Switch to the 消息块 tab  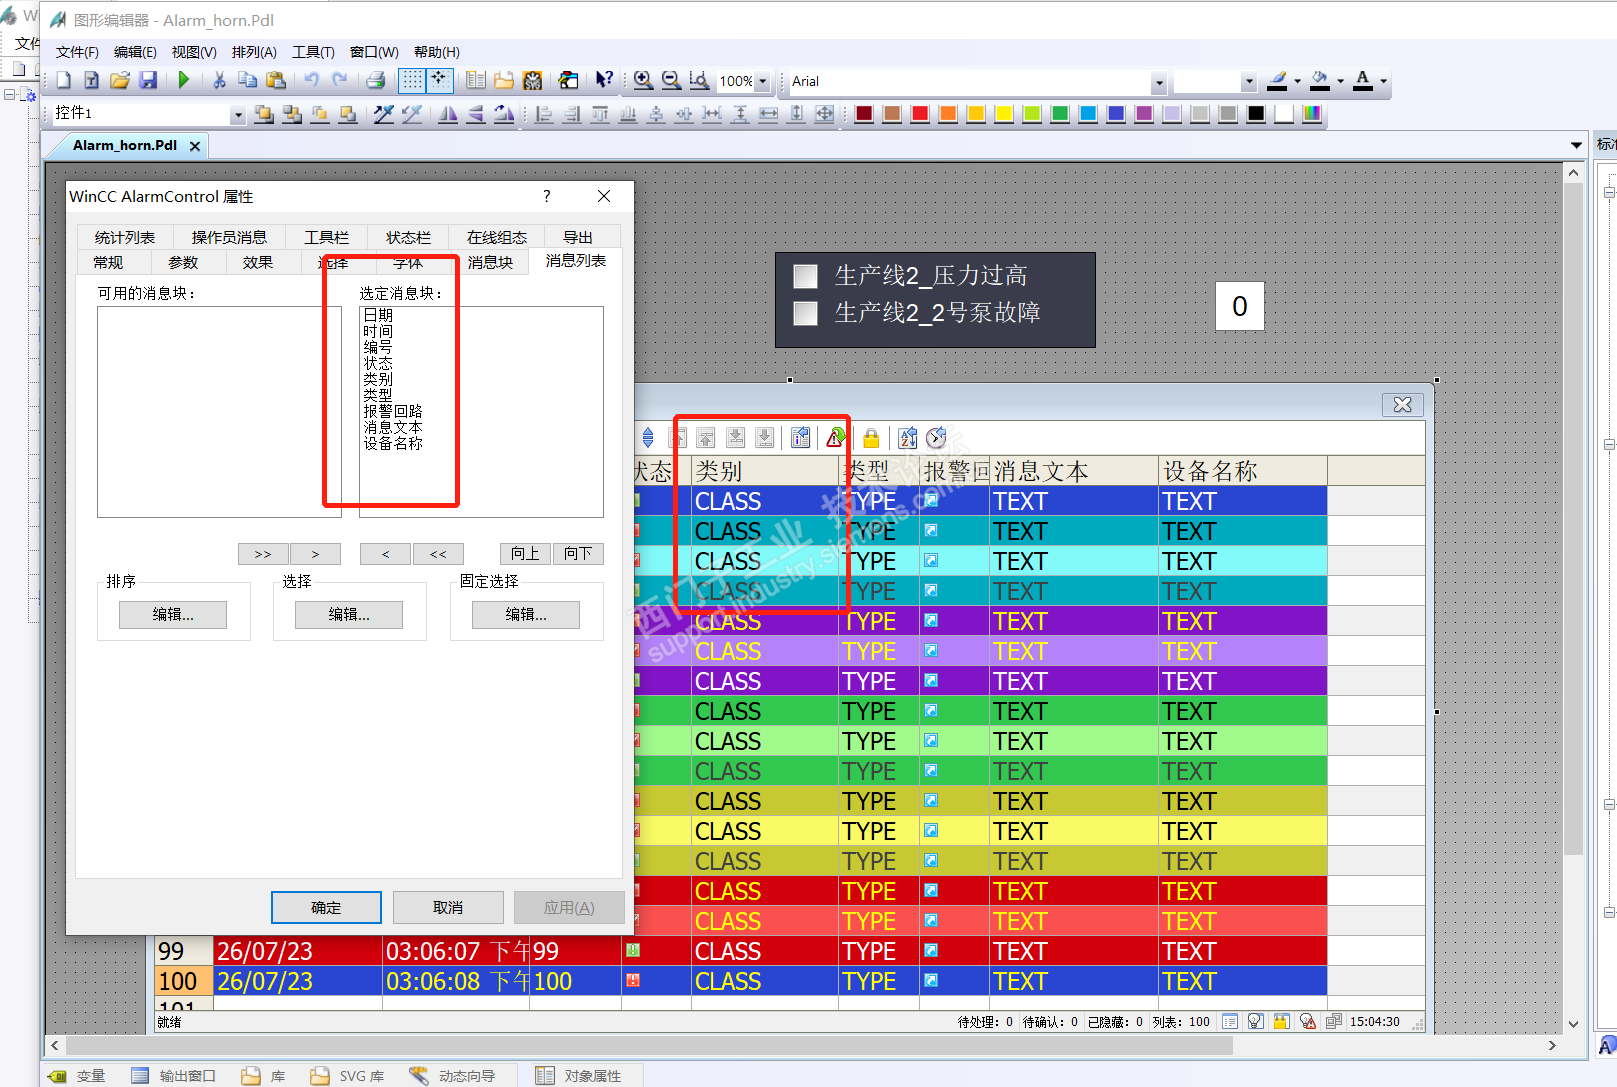point(490,262)
